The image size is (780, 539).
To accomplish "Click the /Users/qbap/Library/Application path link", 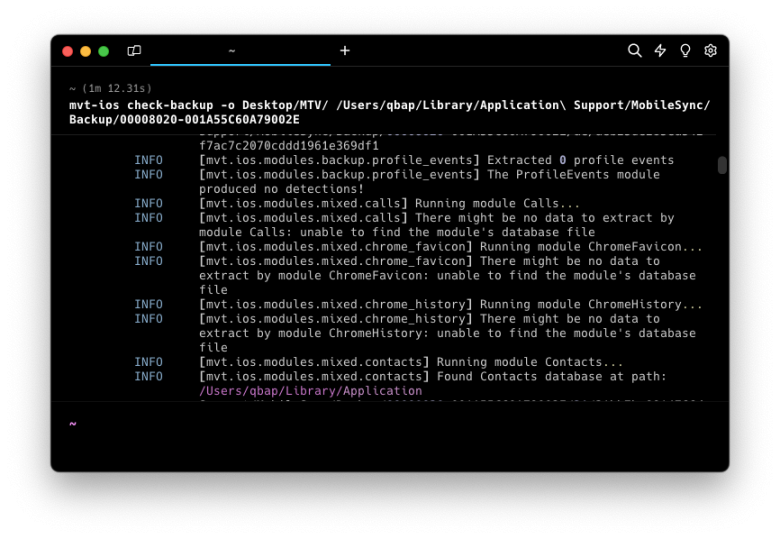I will (310, 391).
